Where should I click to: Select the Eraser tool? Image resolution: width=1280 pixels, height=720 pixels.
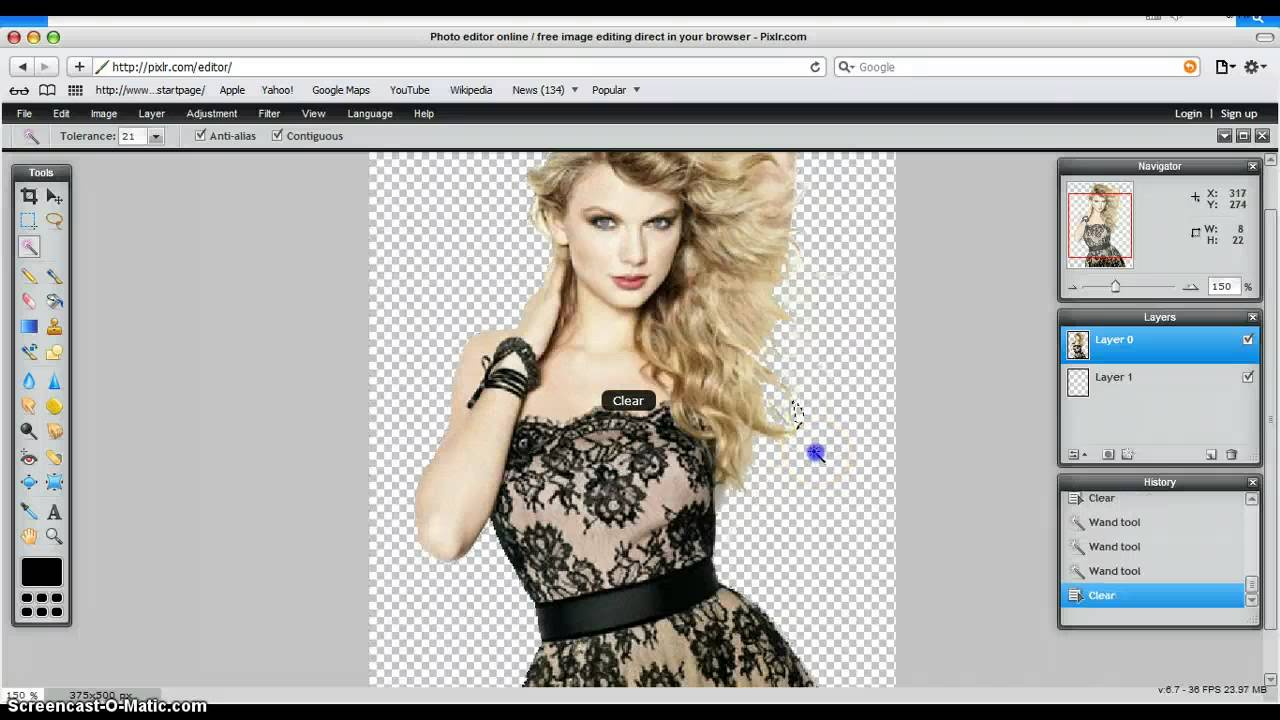pyautogui.click(x=29, y=301)
